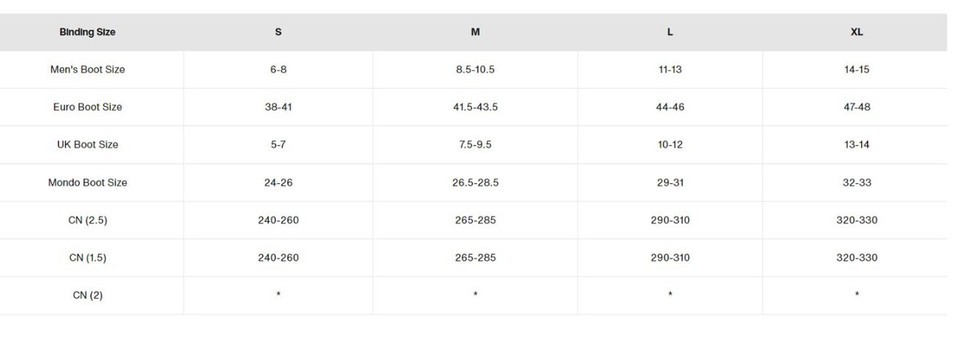Click the CN (2.5) row label

click(x=88, y=220)
